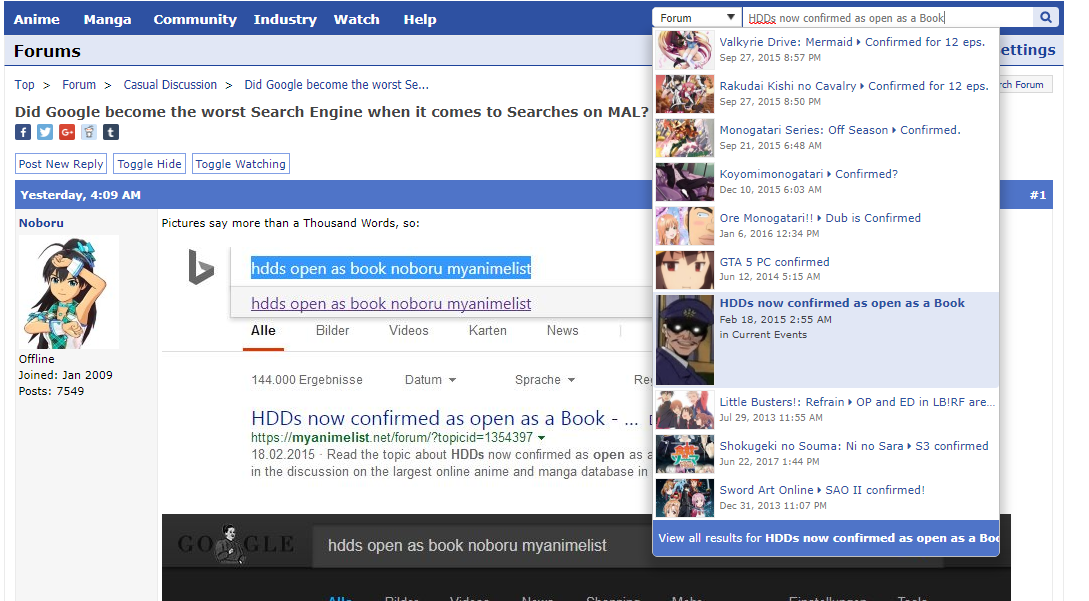Click Post New Reply button

(x=61, y=164)
